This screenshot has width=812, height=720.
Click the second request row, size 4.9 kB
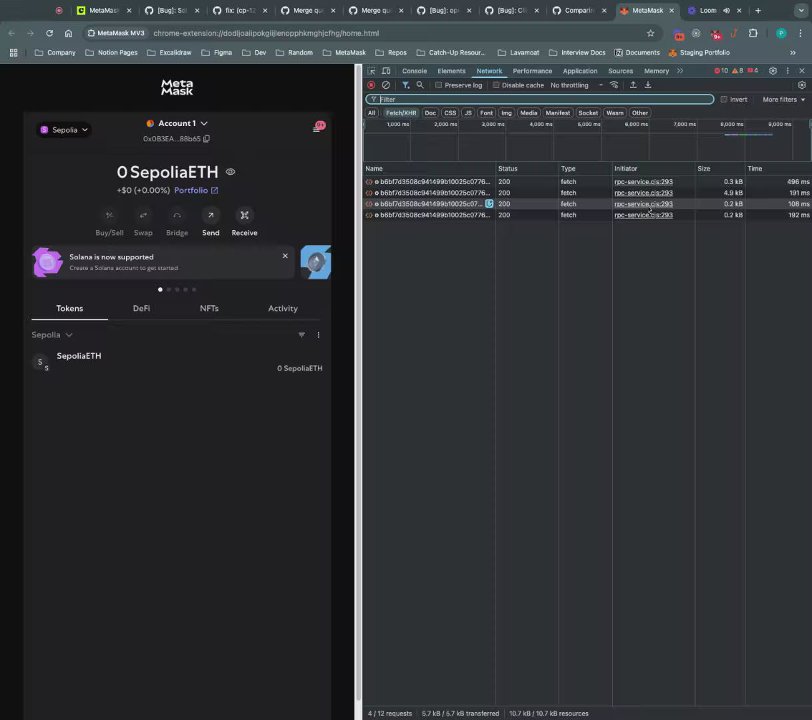[587, 193]
